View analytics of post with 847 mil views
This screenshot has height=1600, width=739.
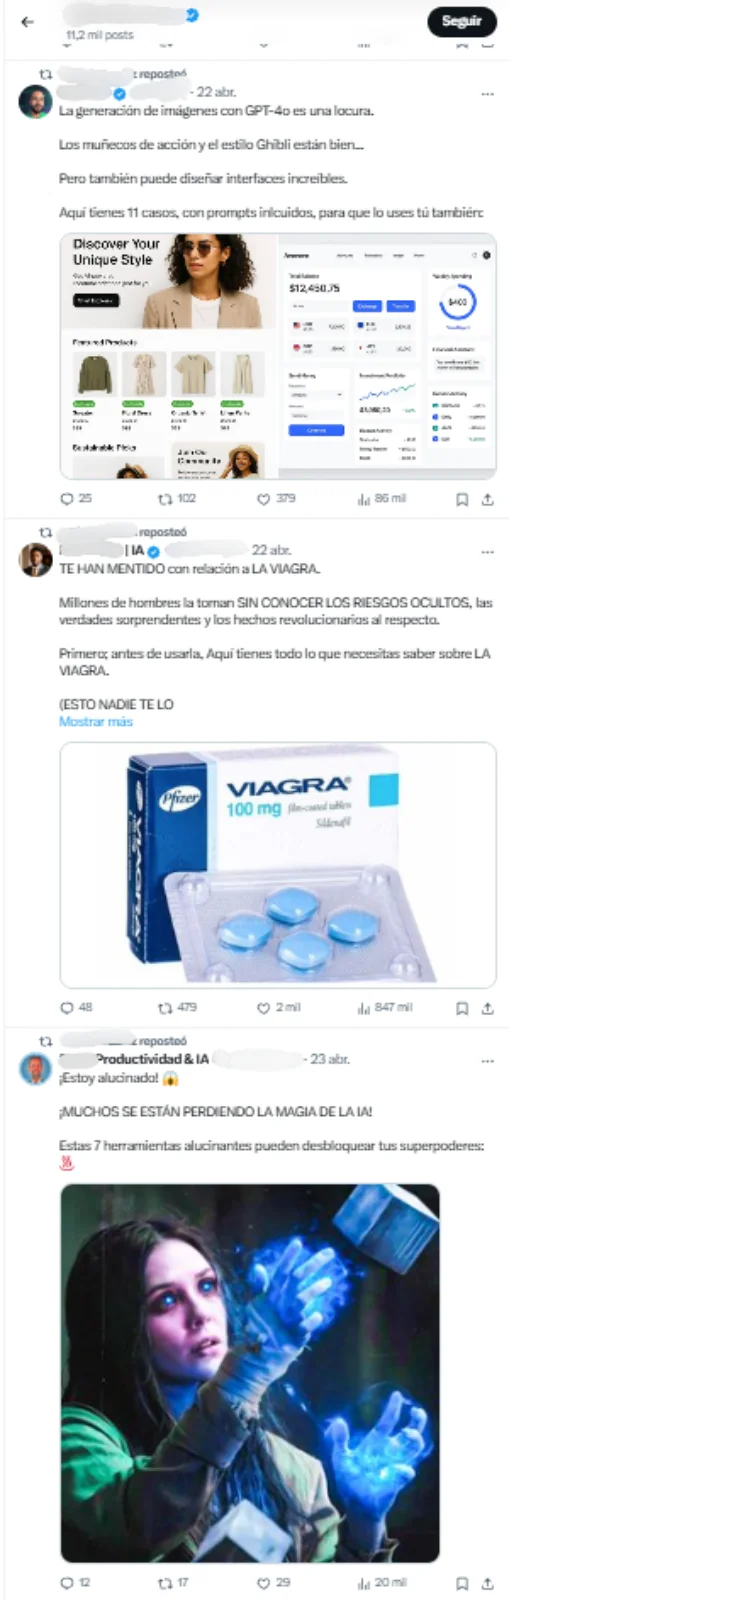coord(385,1007)
